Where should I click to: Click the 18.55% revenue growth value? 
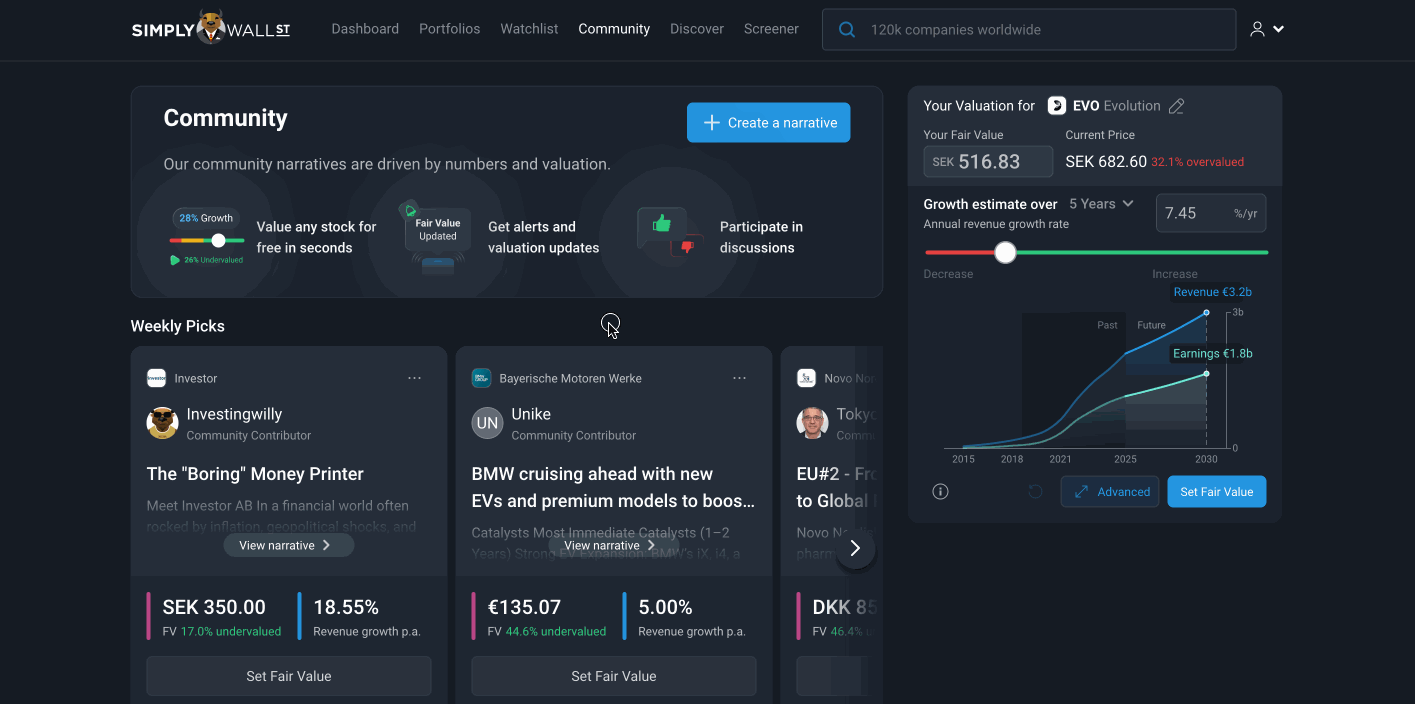[346, 607]
